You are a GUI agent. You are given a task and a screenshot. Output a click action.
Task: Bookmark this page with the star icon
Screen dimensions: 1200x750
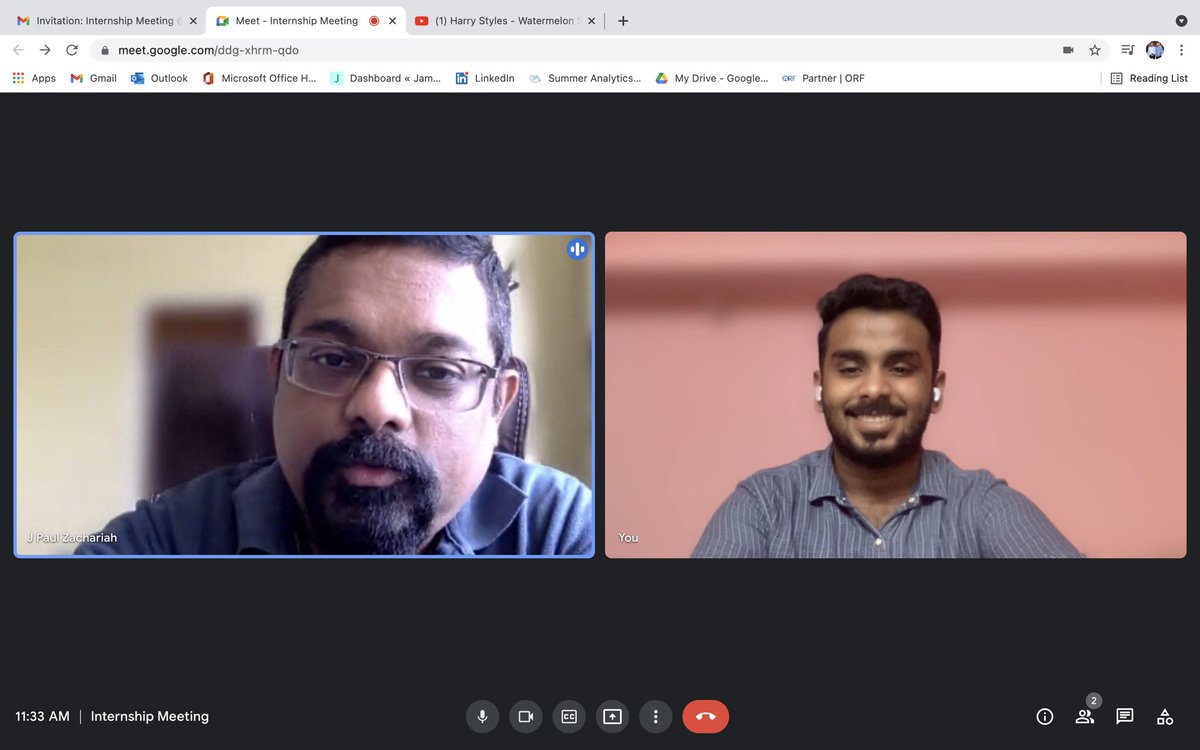(x=1095, y=49)
